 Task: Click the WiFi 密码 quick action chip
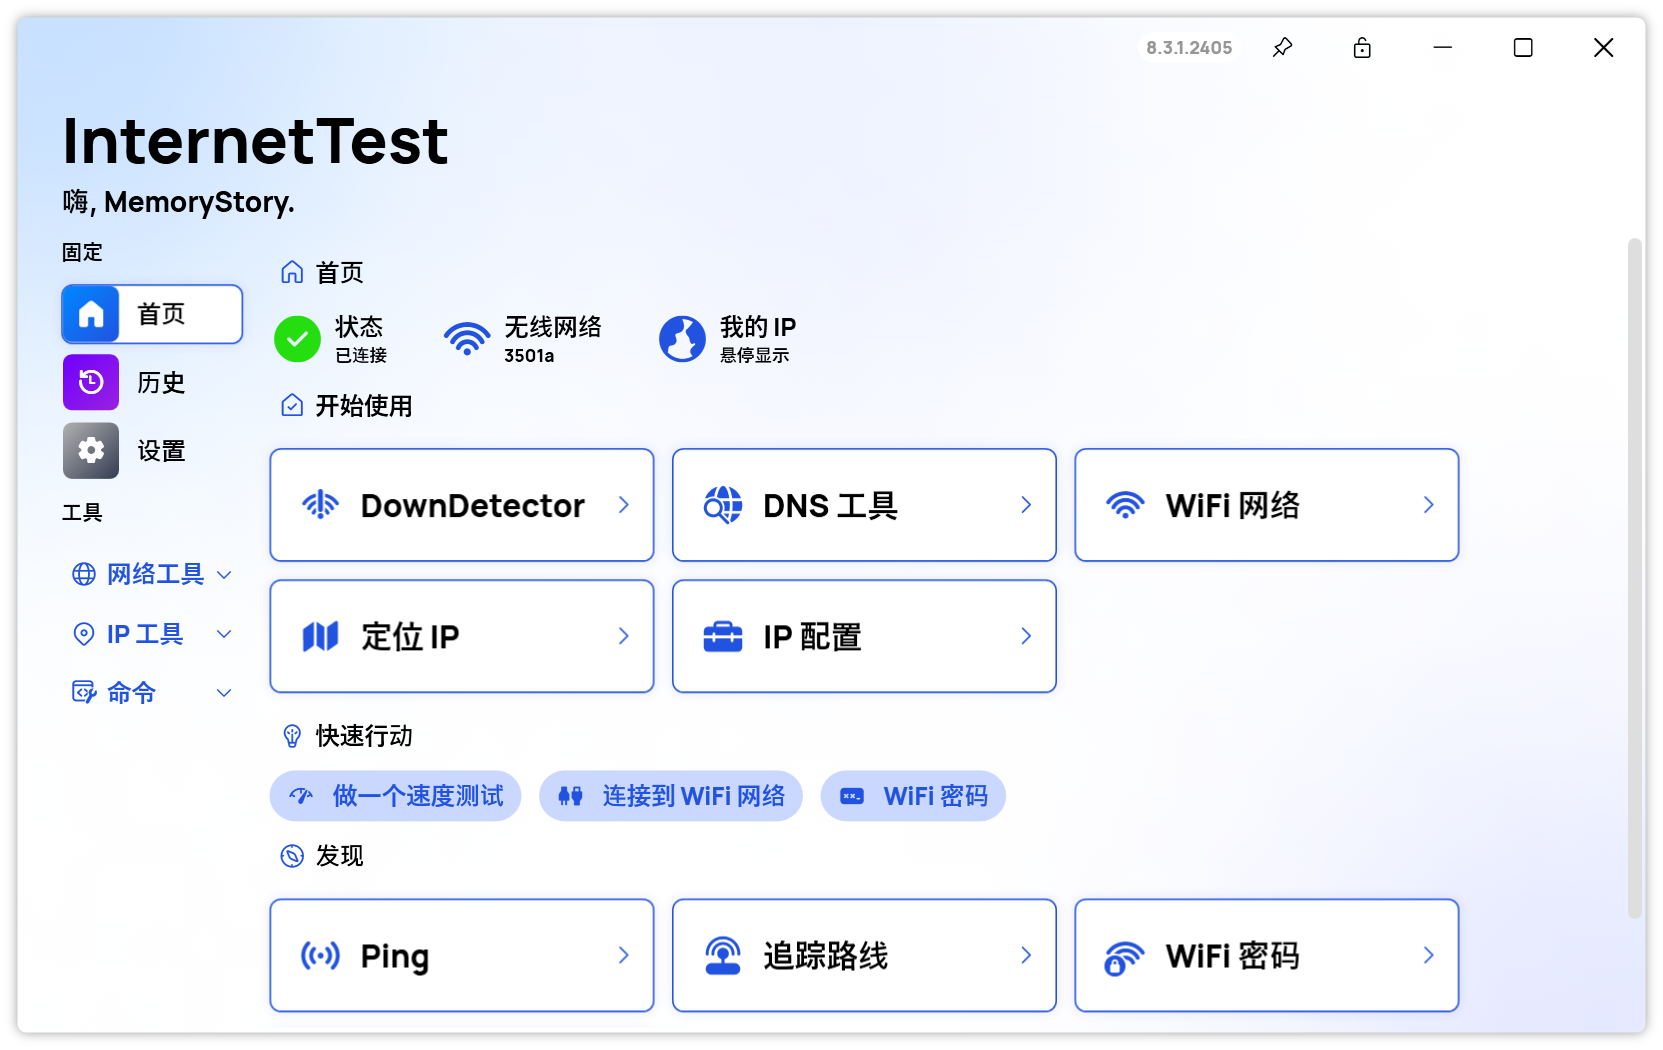[x=913, y=796]
